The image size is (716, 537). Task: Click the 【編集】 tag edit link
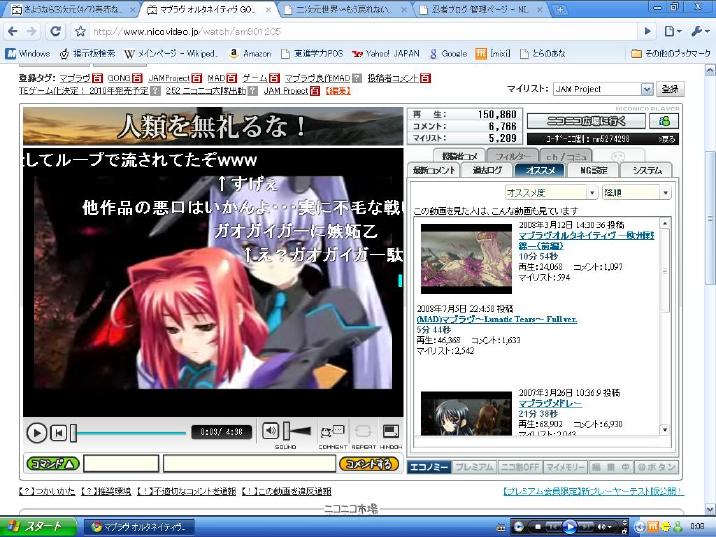click(337, 91)
